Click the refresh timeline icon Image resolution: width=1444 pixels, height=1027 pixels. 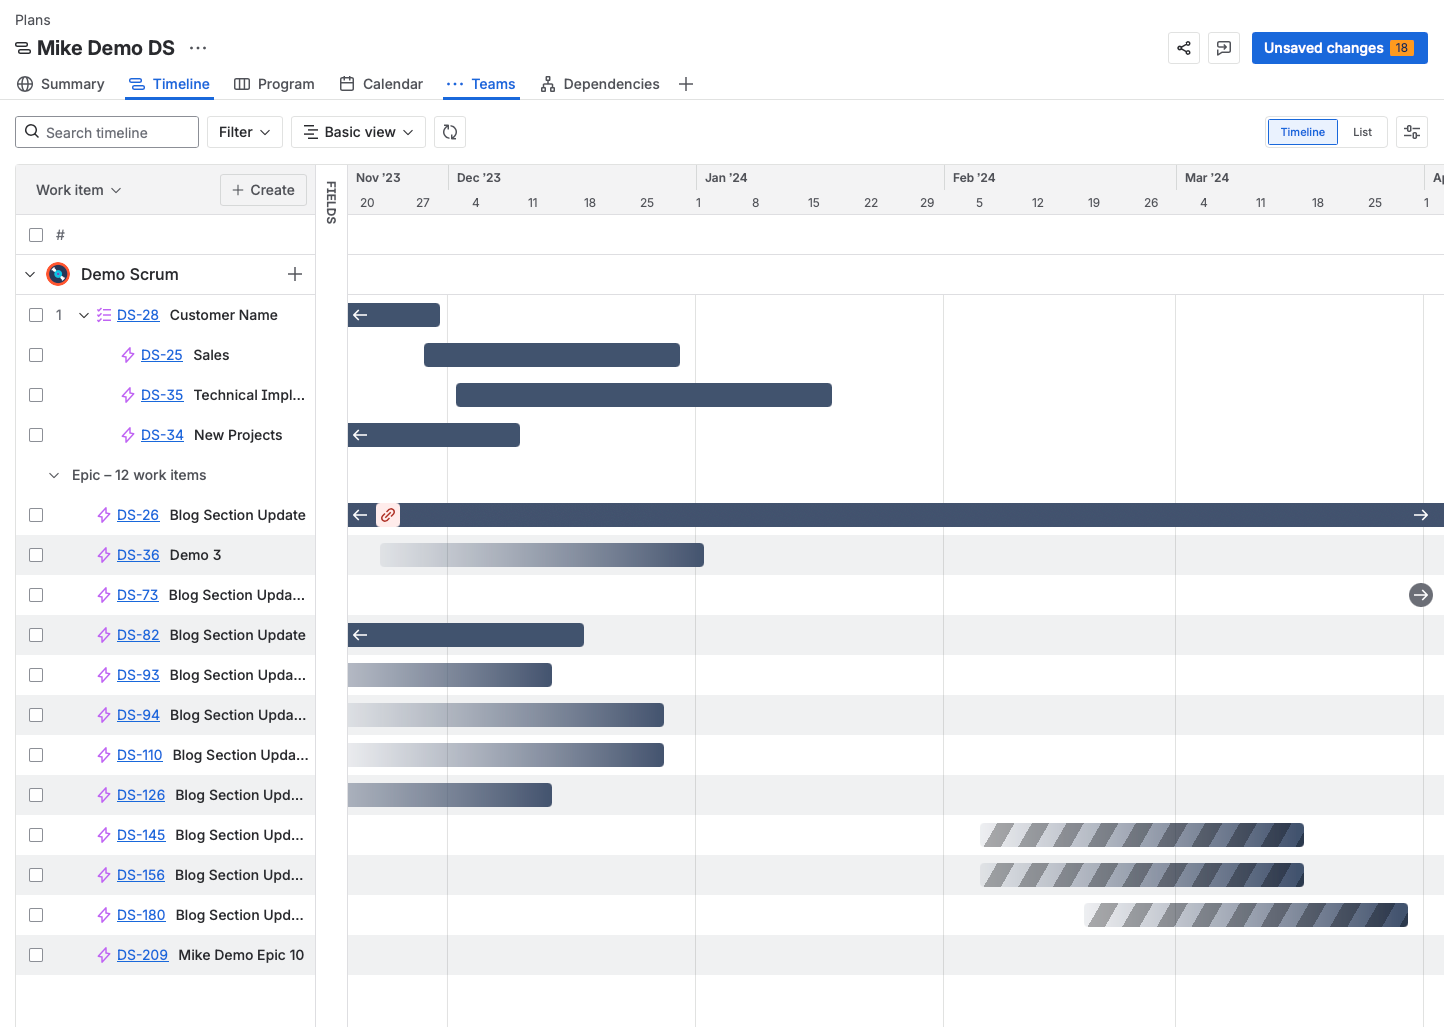tap(450, 132)
